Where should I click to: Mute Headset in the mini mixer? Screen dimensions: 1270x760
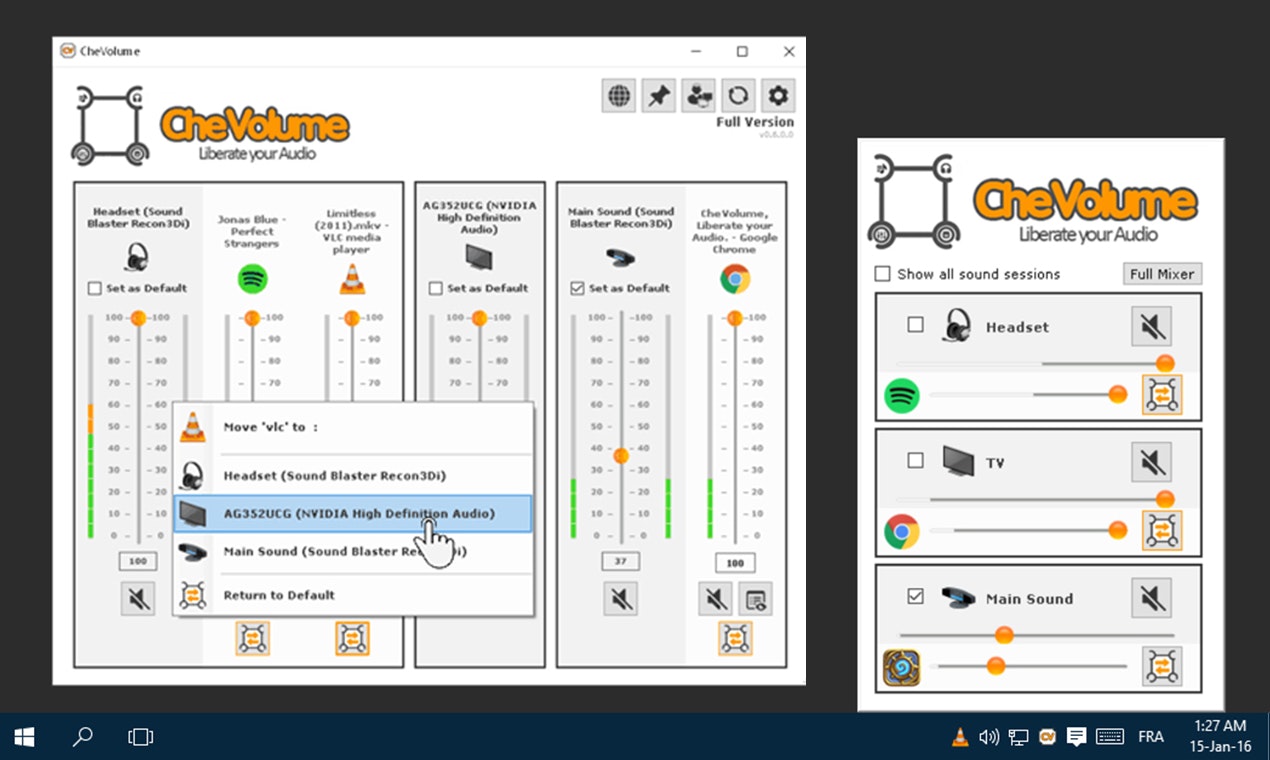point(1152,327)
